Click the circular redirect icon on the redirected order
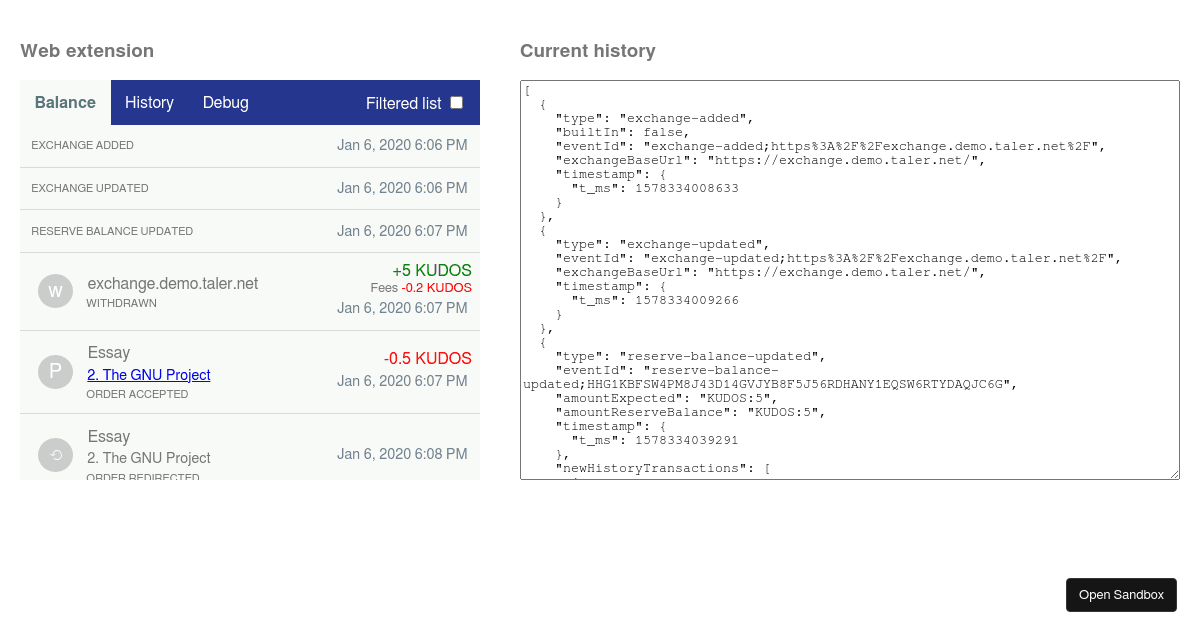Viewport: 1200px width, 630px height. 55,454
